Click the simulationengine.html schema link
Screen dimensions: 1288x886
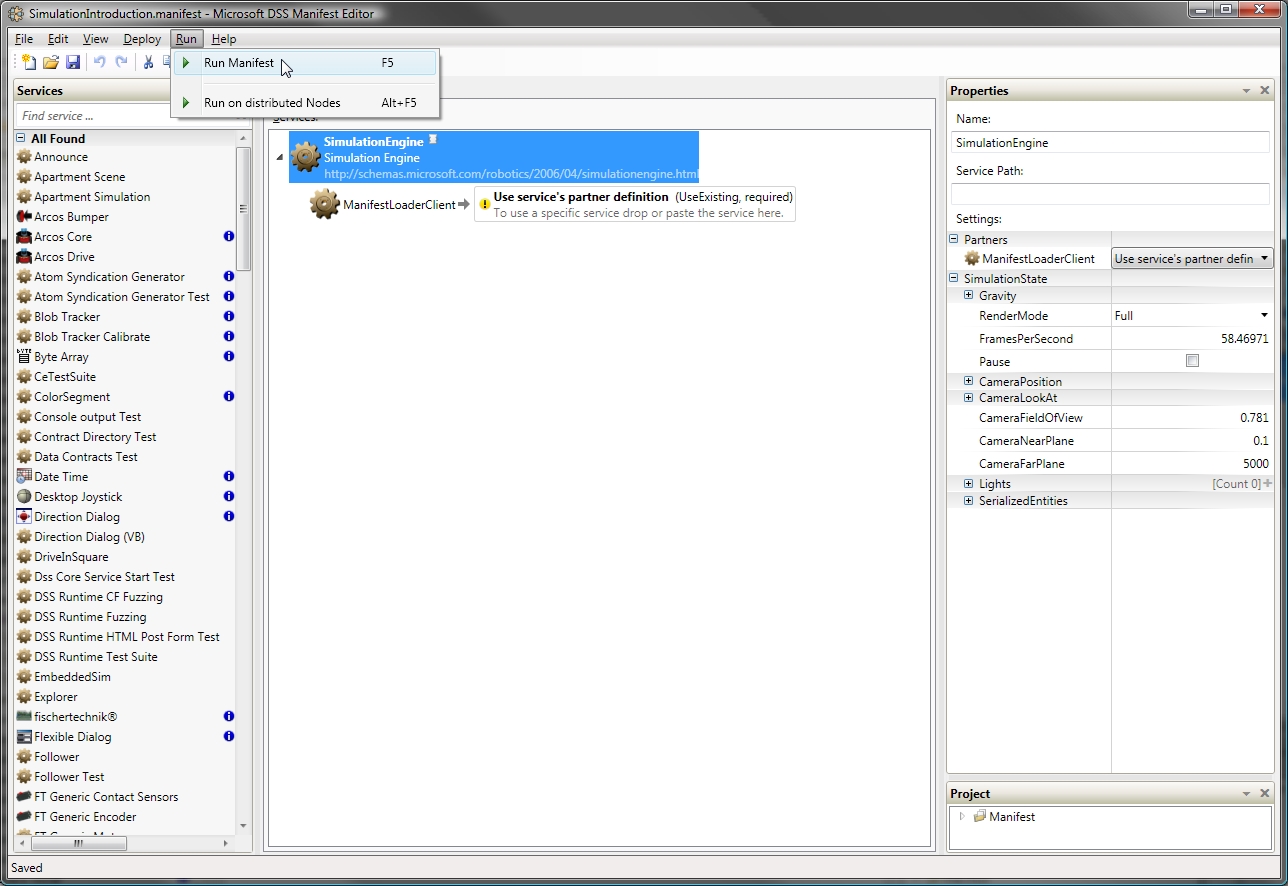(x=511, y=174)
